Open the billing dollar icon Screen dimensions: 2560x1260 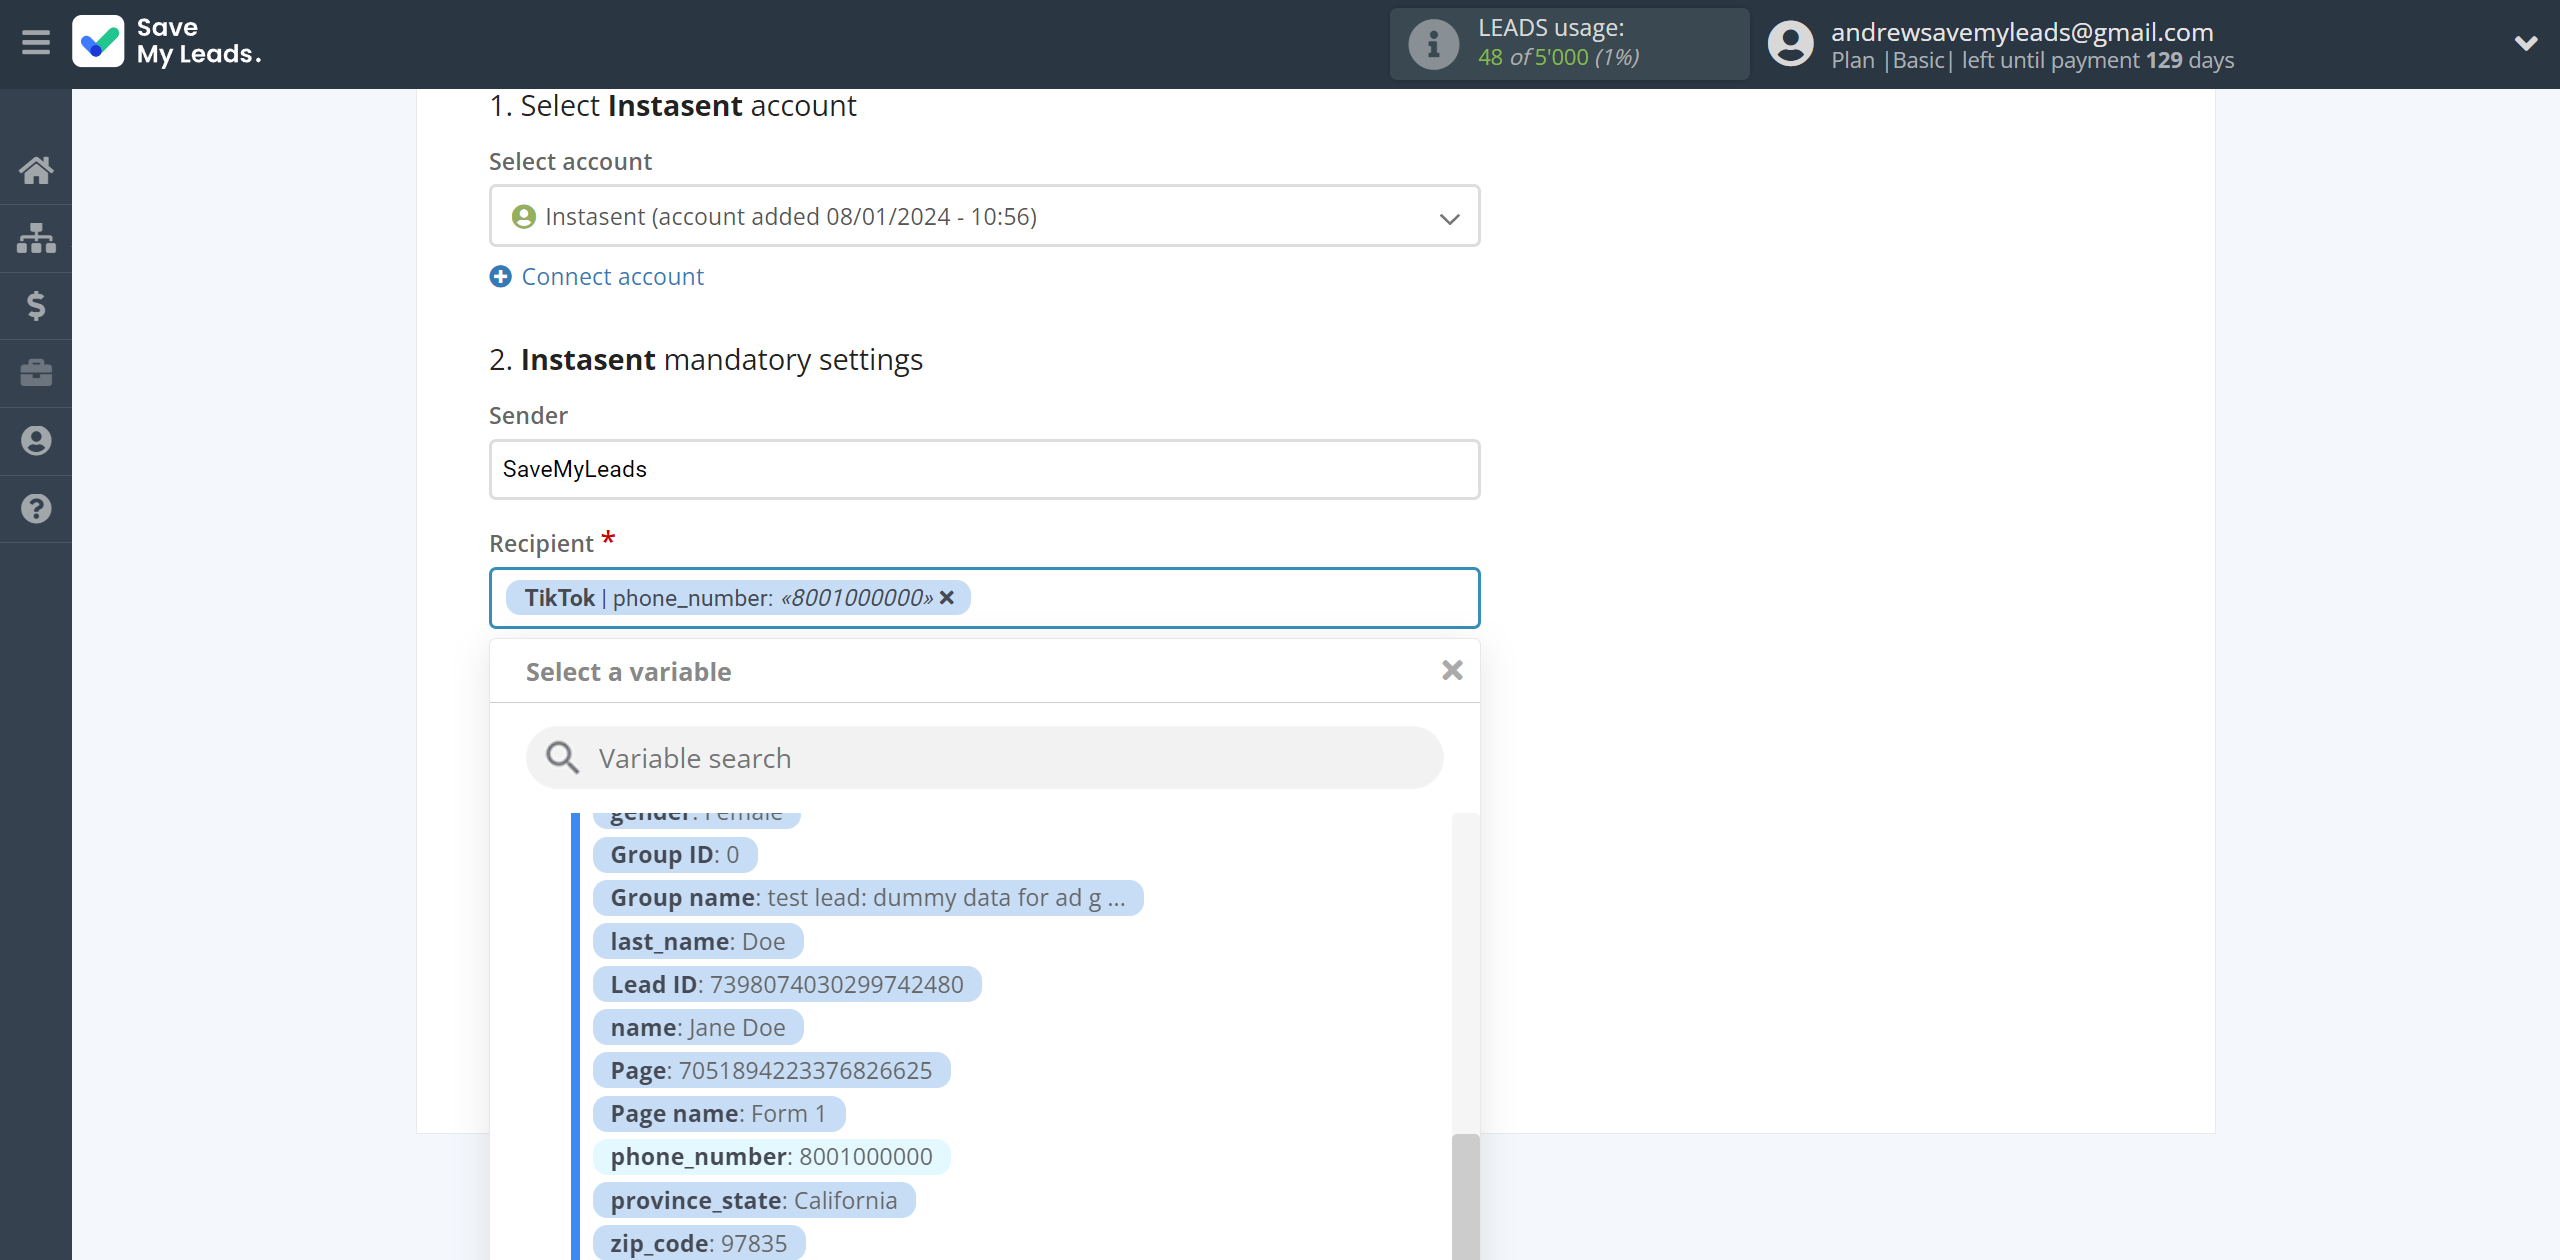(36, 305)
